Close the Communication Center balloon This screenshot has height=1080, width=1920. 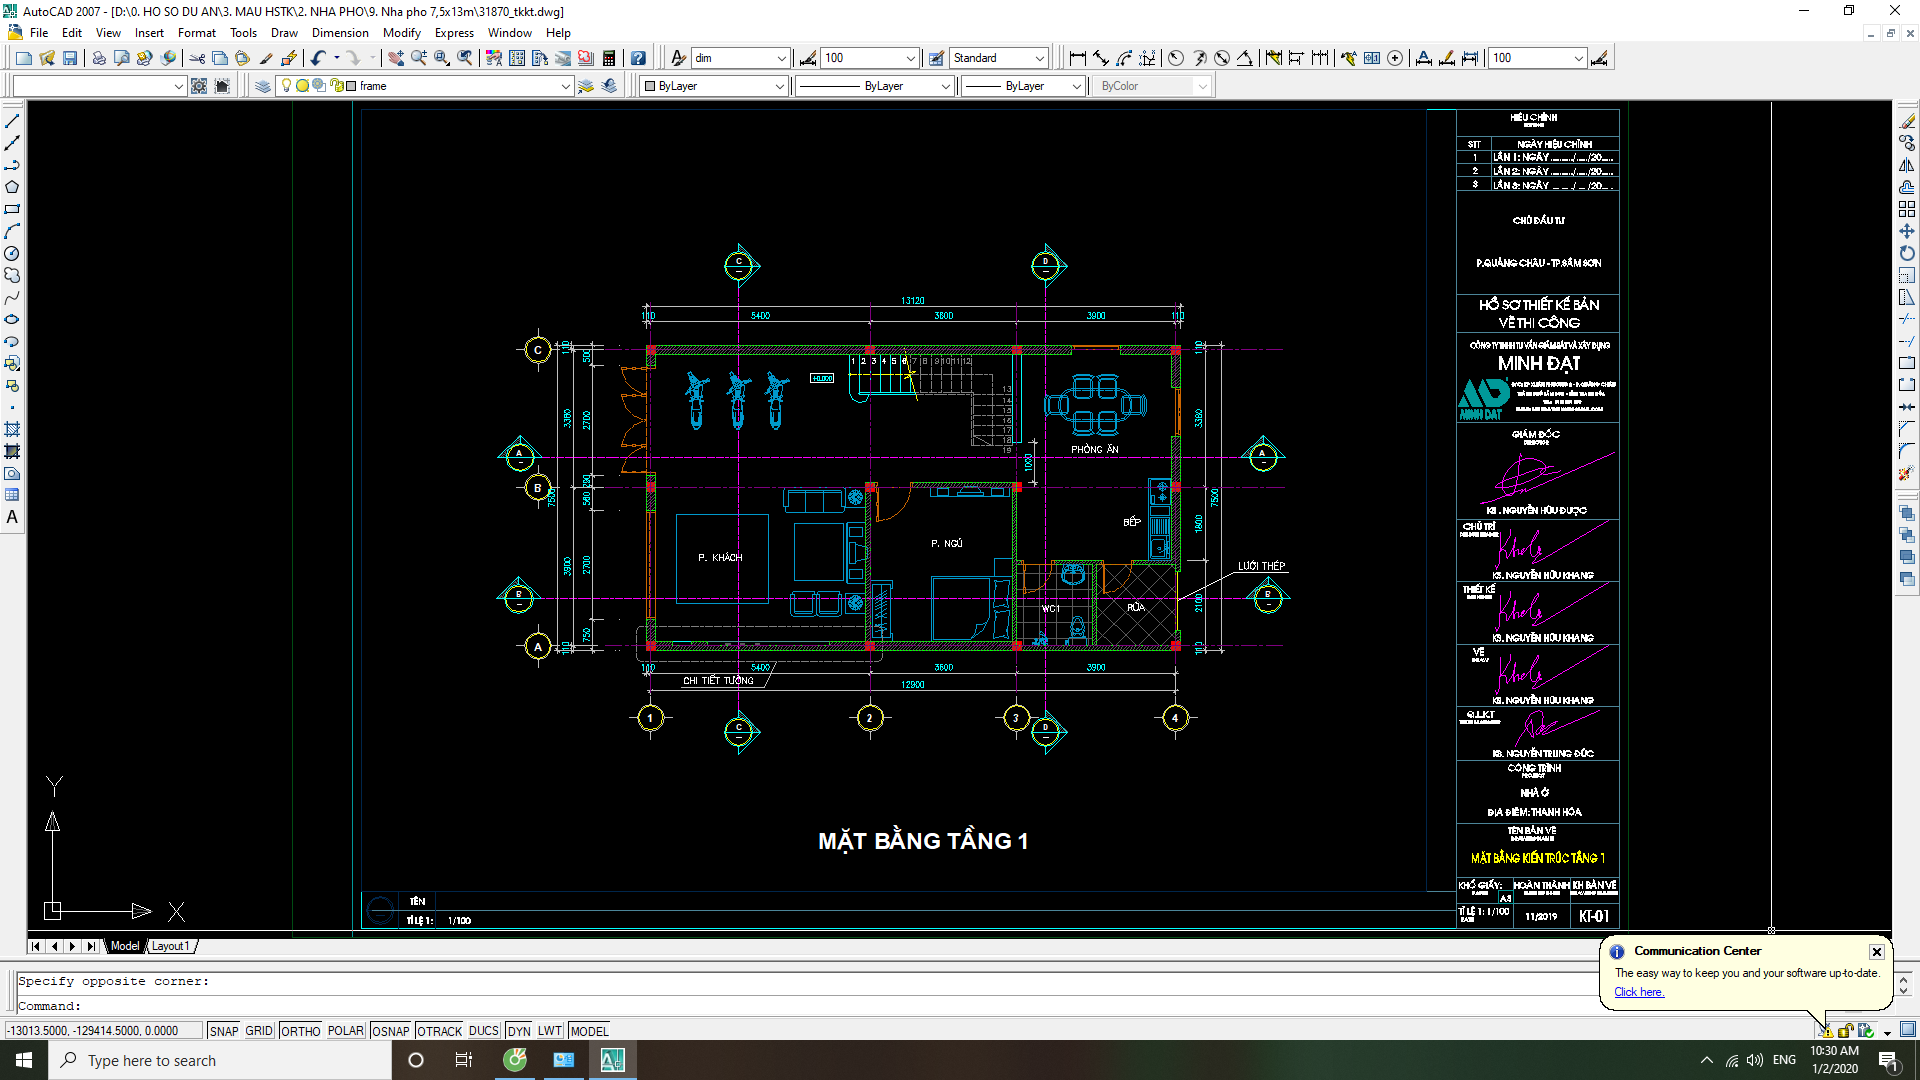(1877, 952)
